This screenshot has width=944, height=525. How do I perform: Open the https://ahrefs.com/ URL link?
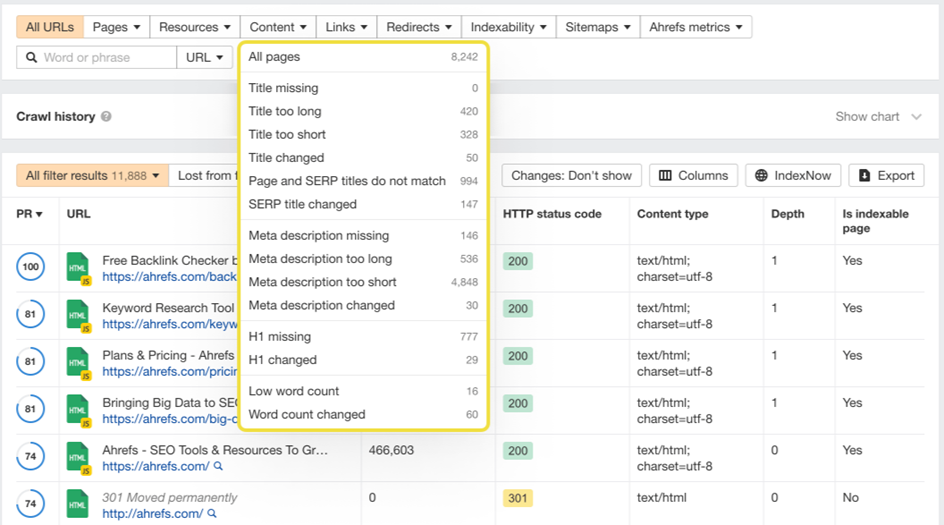pyautogui.click(x=156, y=466)
